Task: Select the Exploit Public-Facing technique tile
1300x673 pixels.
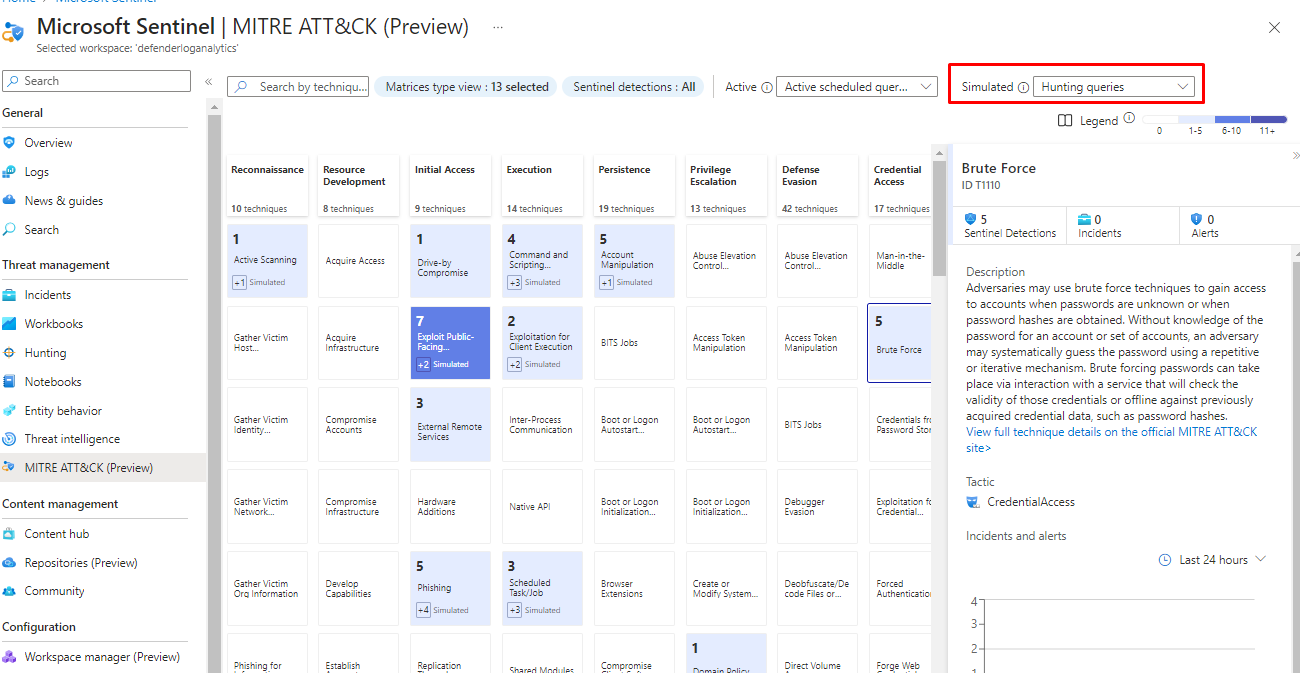Action: [450, 342]
